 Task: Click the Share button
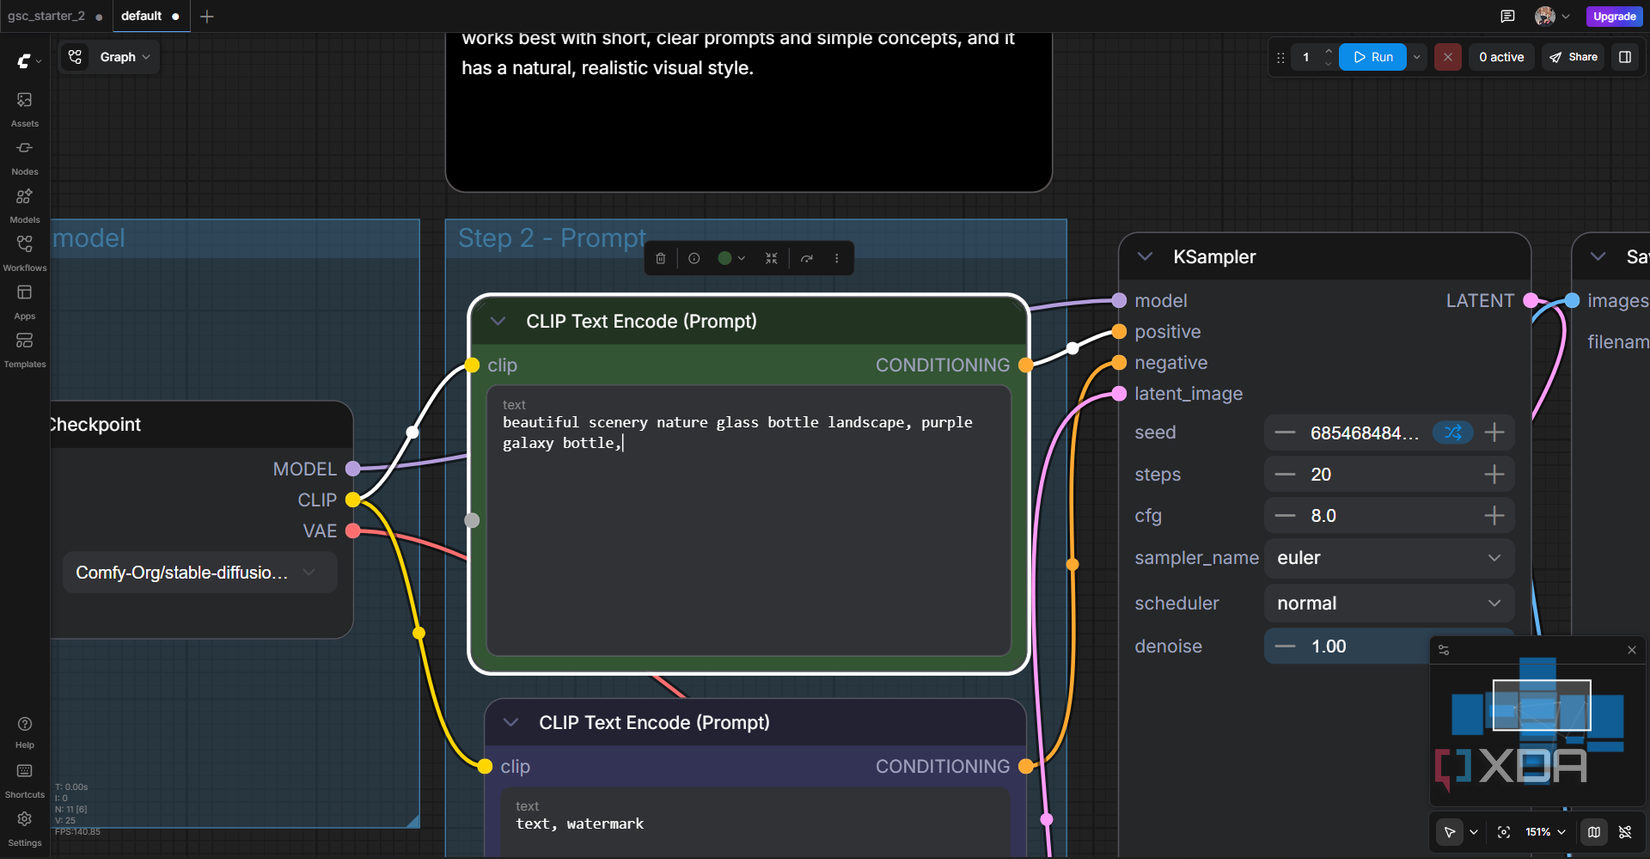coord(1574,57)
